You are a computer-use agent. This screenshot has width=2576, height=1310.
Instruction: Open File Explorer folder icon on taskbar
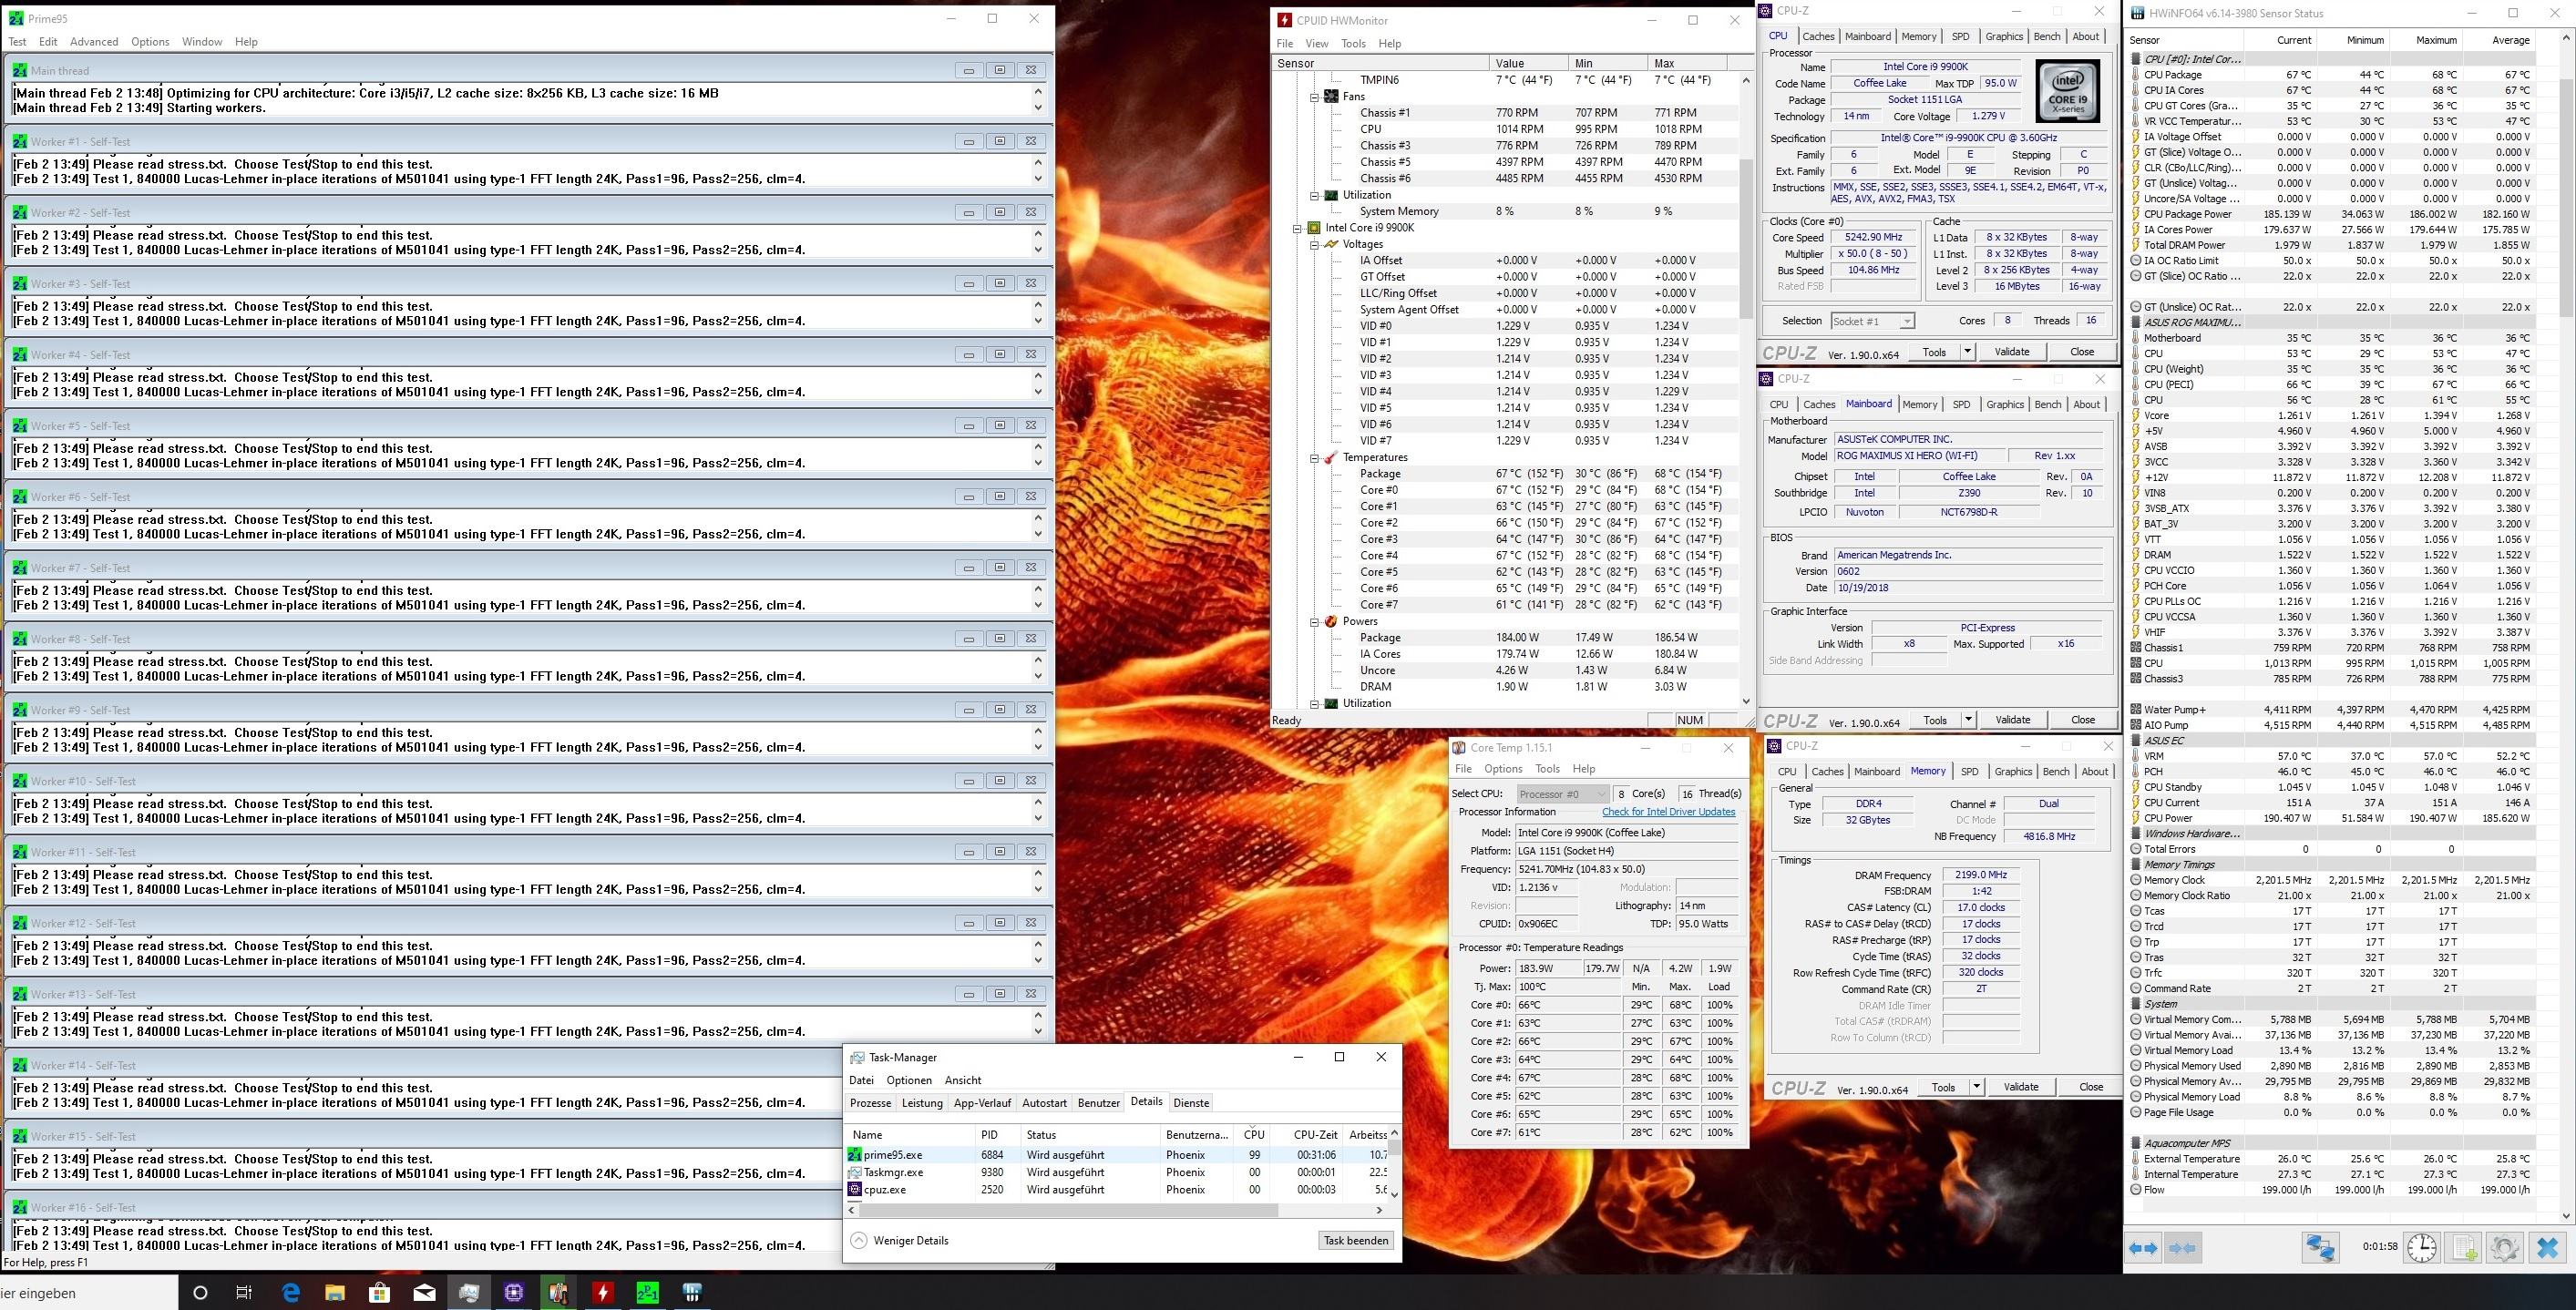point(335,1293)
